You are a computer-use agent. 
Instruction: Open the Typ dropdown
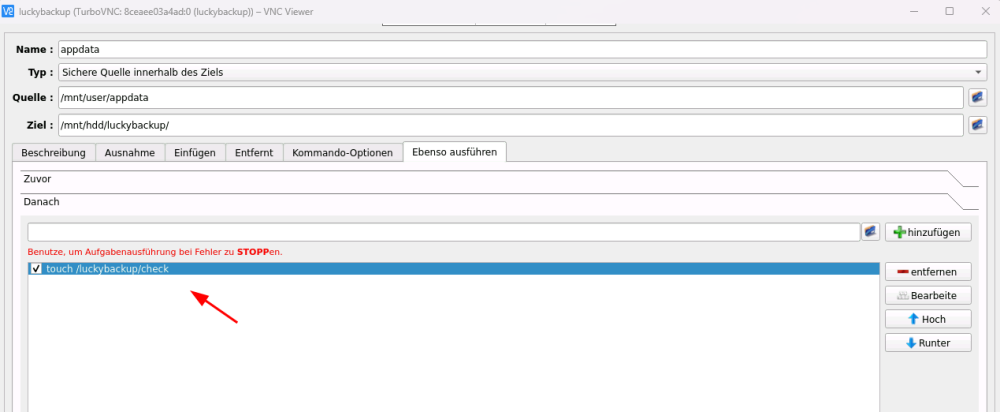tap(522, 72)
